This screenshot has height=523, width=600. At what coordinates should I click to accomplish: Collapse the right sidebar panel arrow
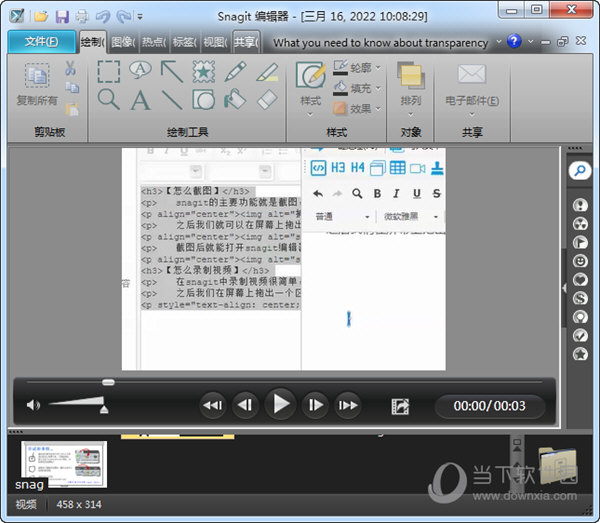coord(564,288)
